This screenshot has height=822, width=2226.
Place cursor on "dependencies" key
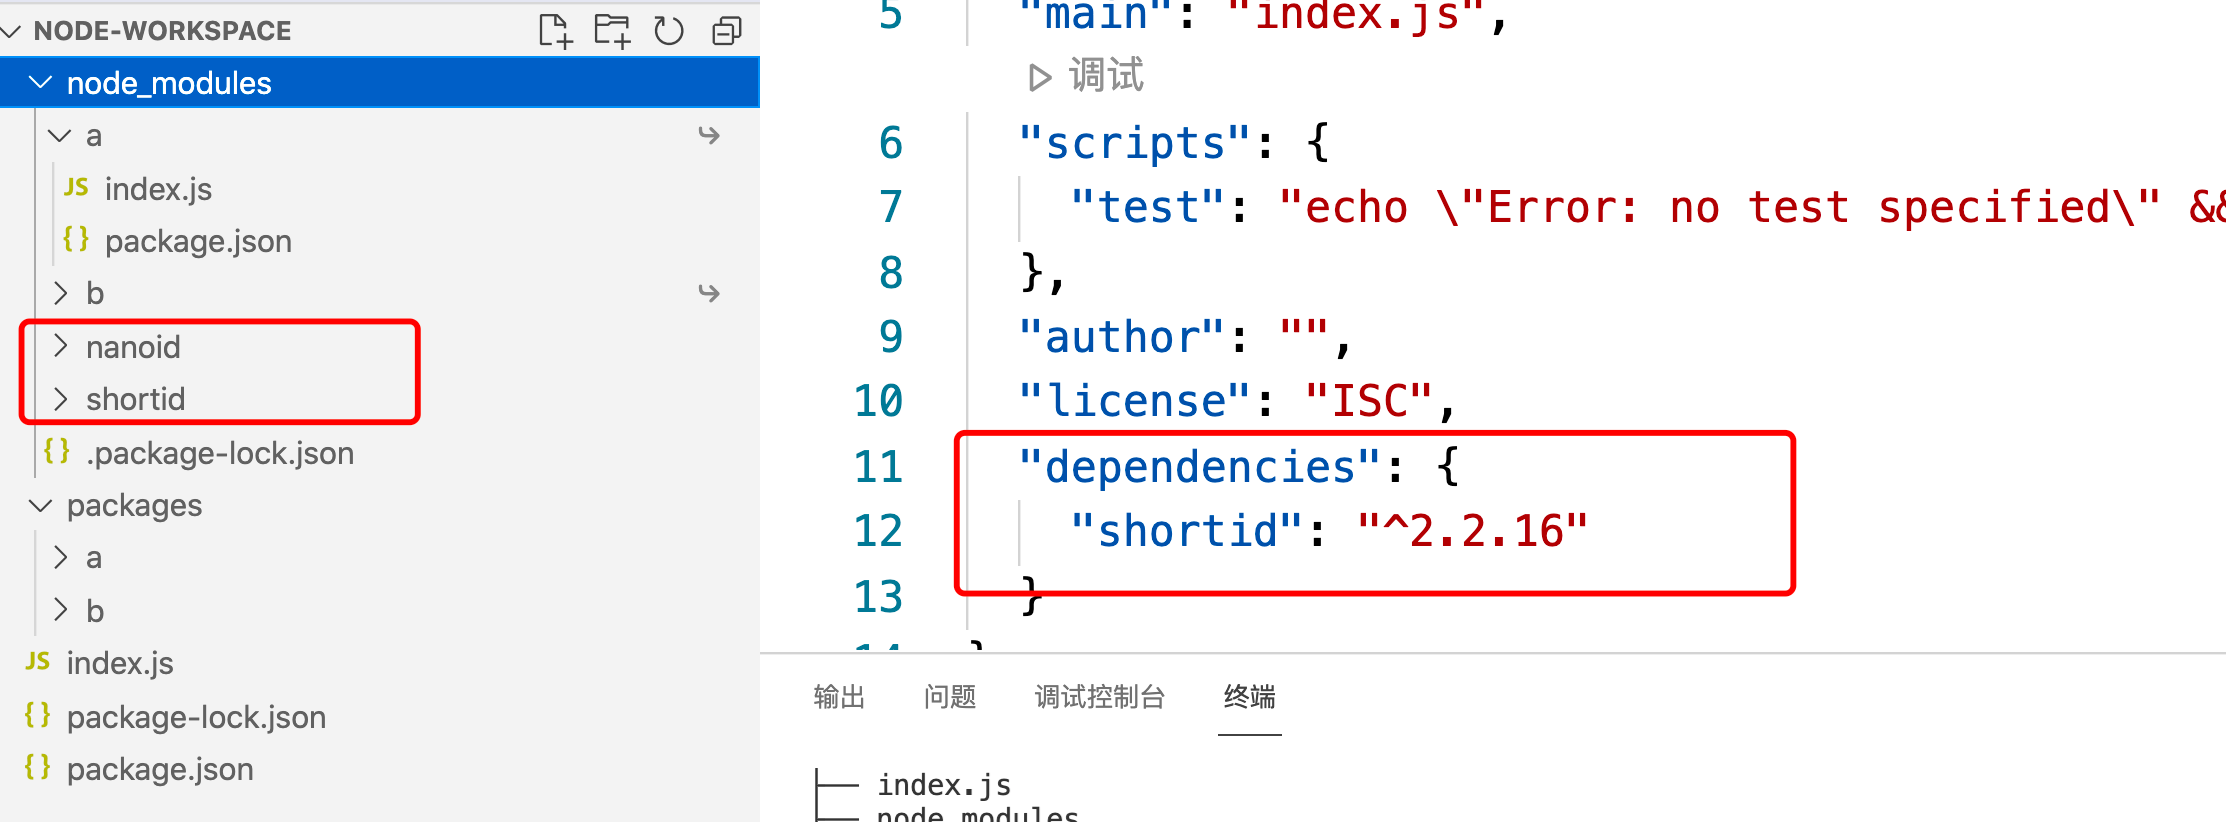click(1200, 467)
